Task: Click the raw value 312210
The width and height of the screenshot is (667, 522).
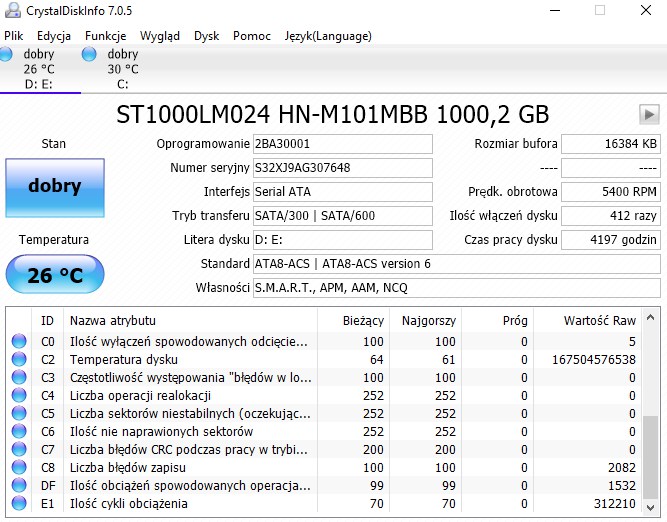Action: tap(615, 504)
